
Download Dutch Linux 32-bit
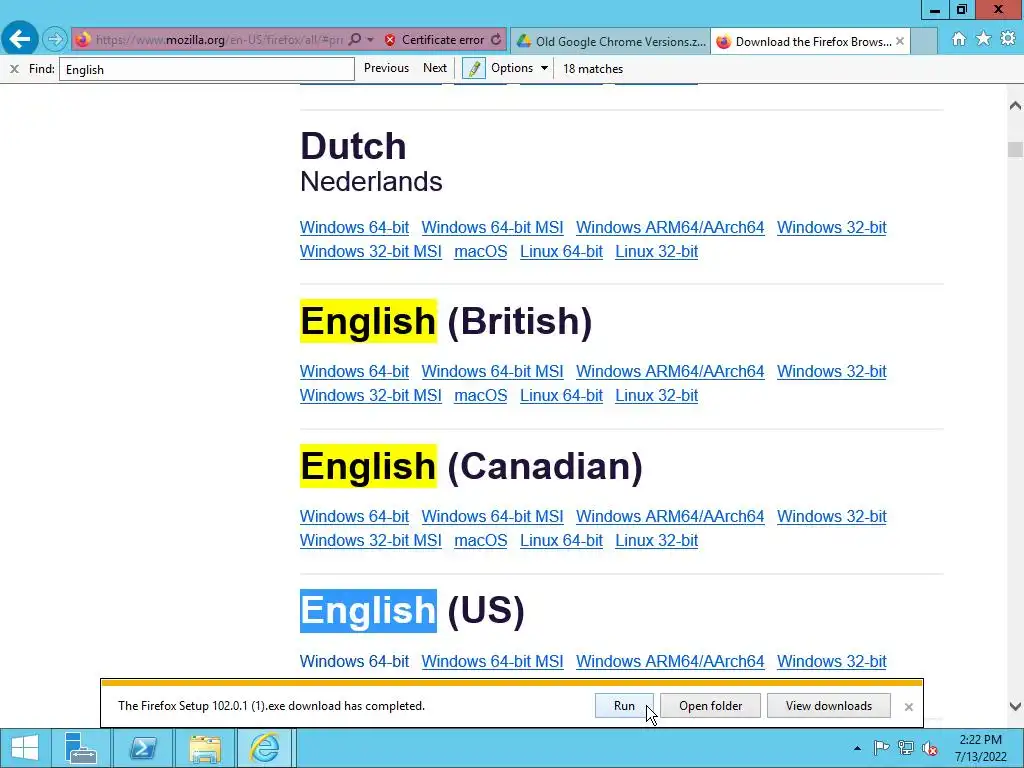point(656,251)
